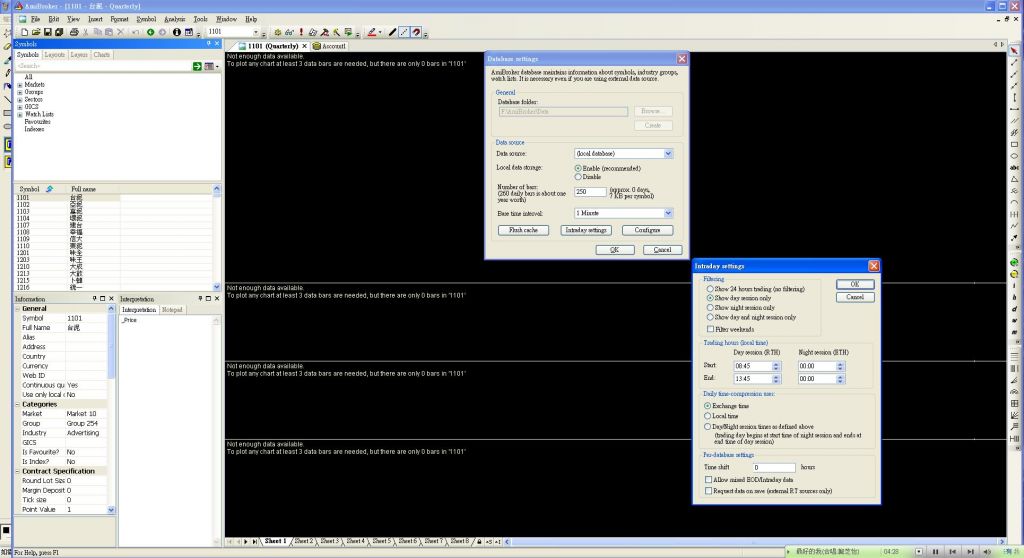
Task: Switch to the Notepad tab
Action: [x=172, y=310]
